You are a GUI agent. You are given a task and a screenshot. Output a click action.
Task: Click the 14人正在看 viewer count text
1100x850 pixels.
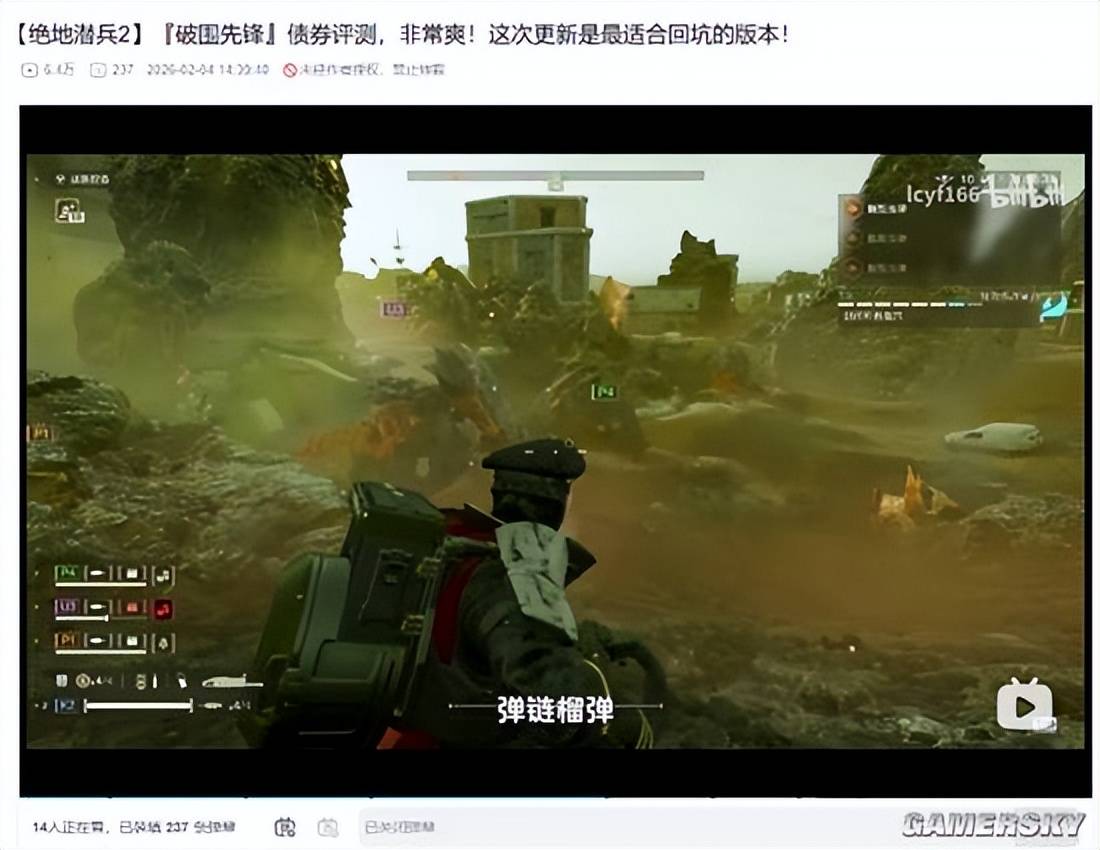(x=69, y=828)
